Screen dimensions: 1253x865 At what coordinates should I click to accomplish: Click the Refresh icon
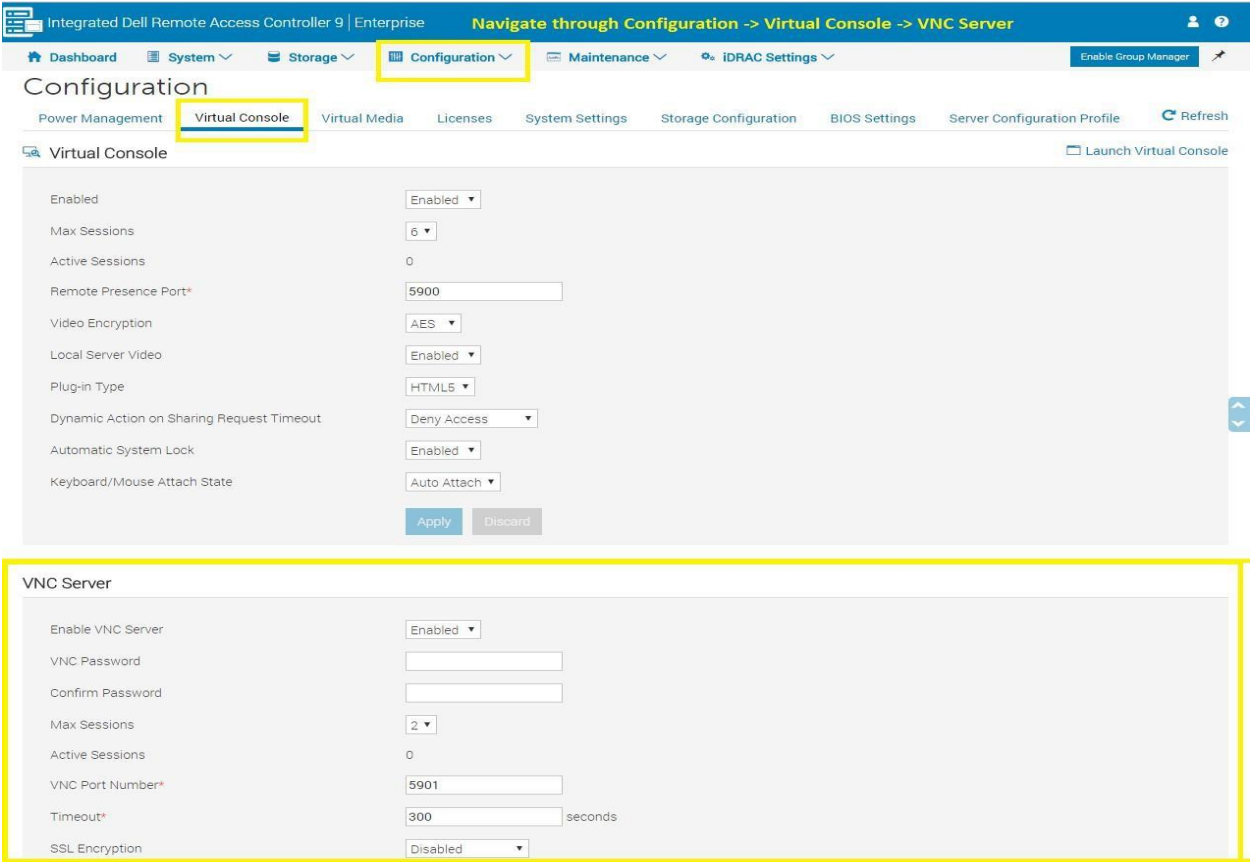click(x=1168, y=117)
